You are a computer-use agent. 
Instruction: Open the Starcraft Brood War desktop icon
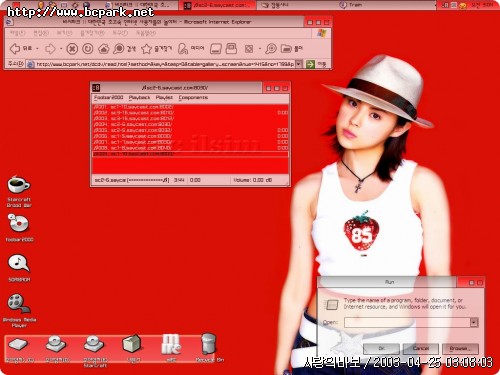(19, 184)
